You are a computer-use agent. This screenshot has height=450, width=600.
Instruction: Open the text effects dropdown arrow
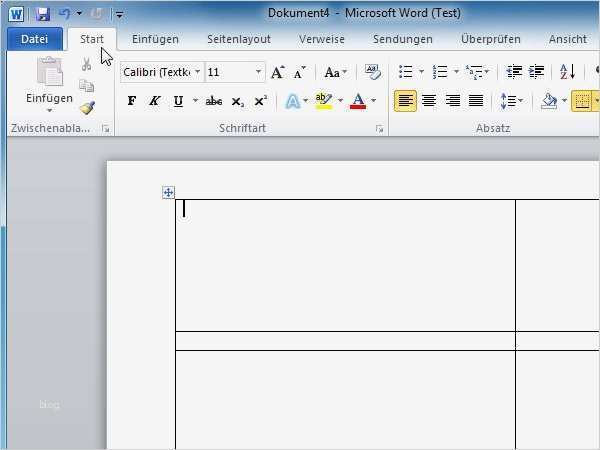tap(305, 101)
